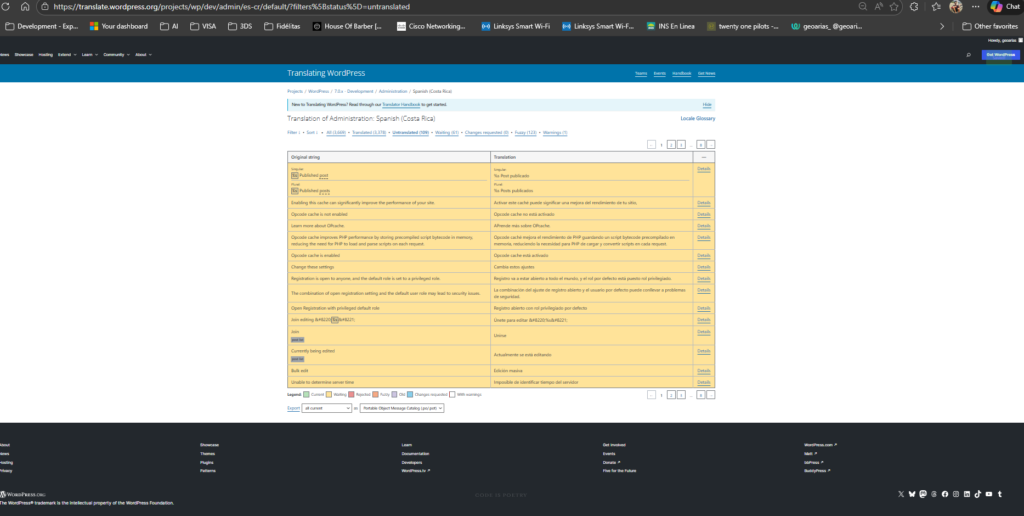
Task: Hide the new translator notice
Action: pyautogui.click(x=706, y=104)
